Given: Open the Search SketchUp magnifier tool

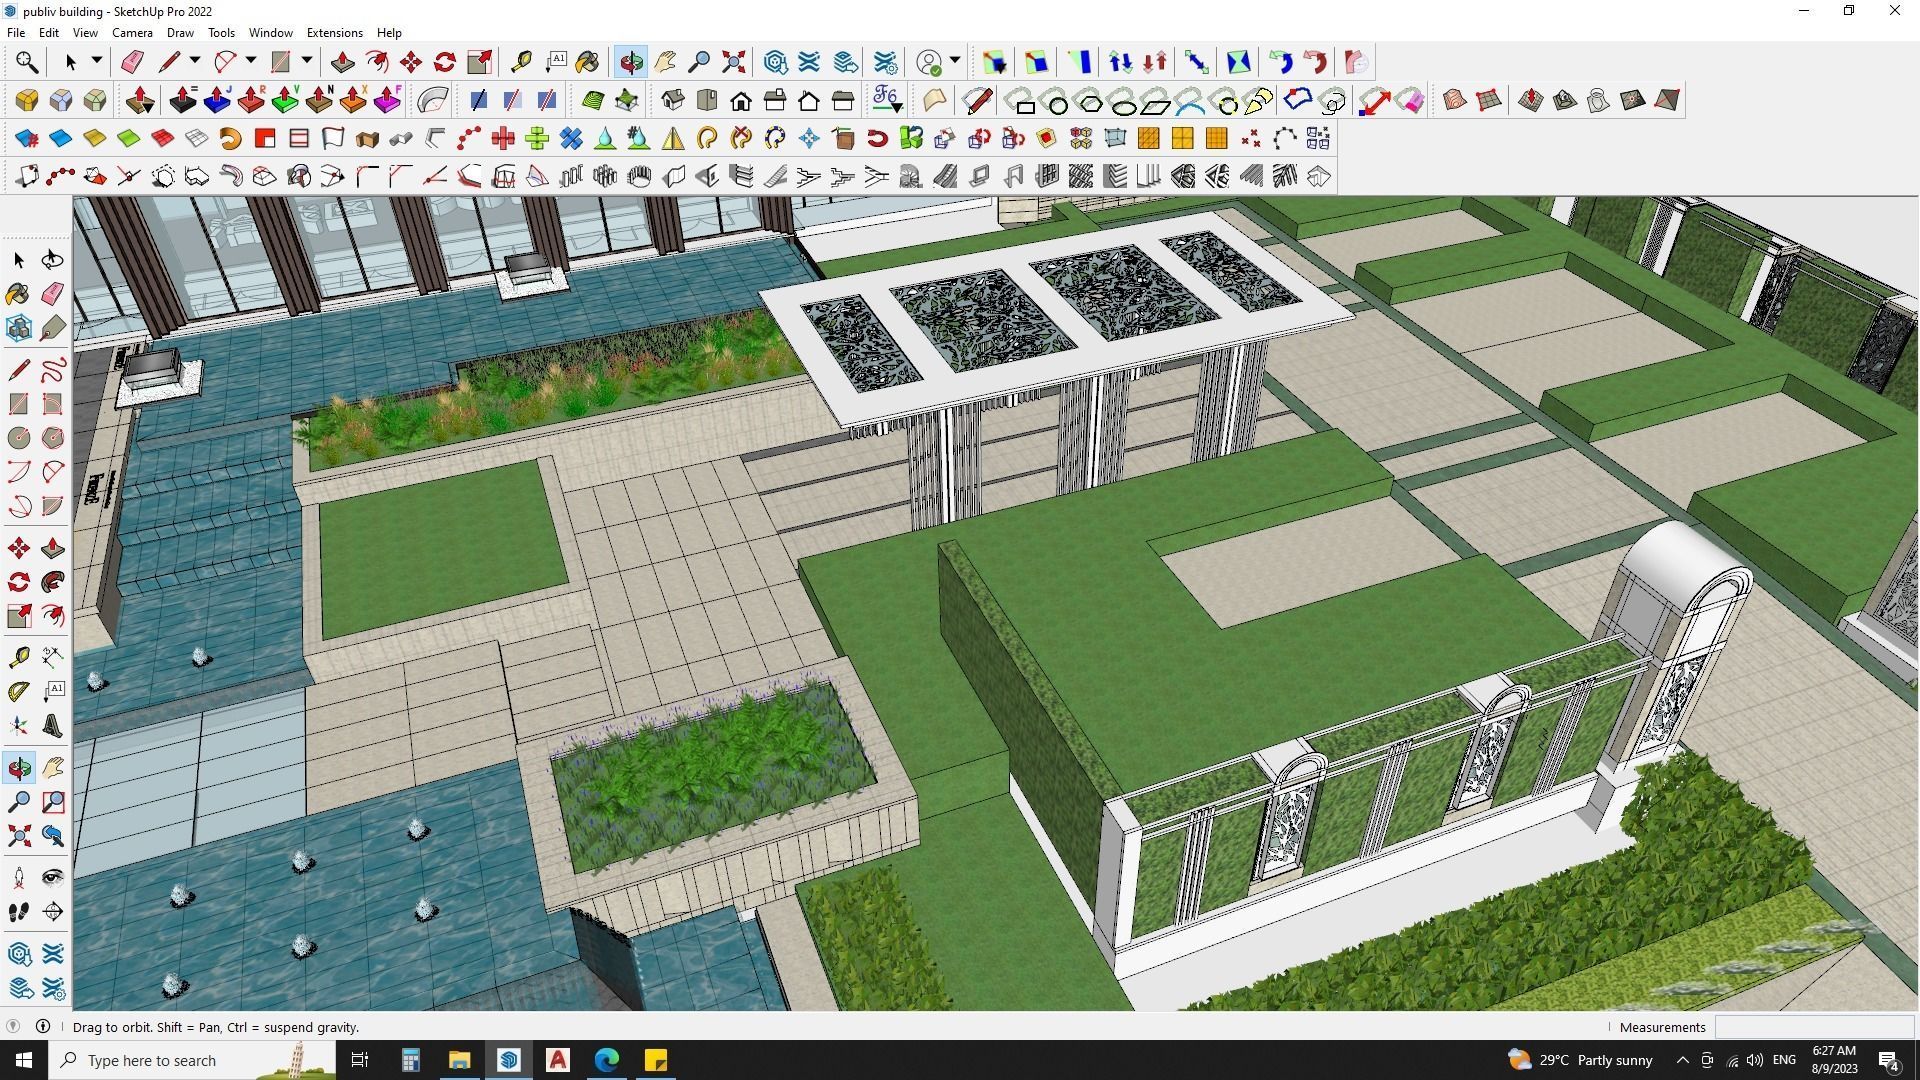Looking at the screenshot, I should tap(27, 62).
